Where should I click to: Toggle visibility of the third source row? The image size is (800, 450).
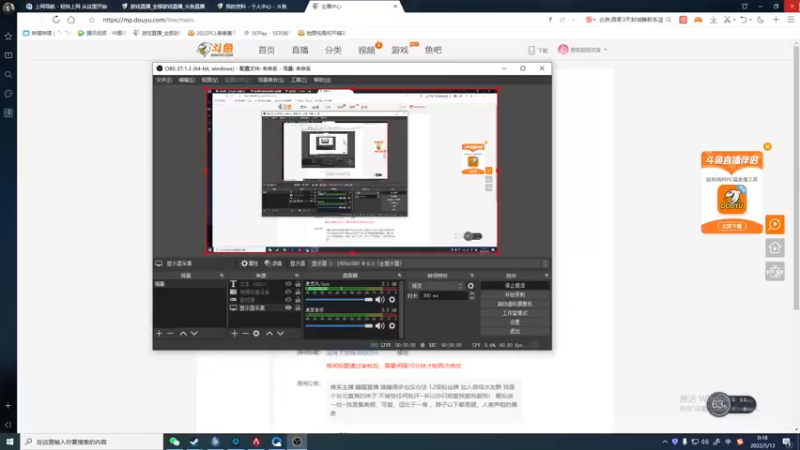[x=288, y=300]
